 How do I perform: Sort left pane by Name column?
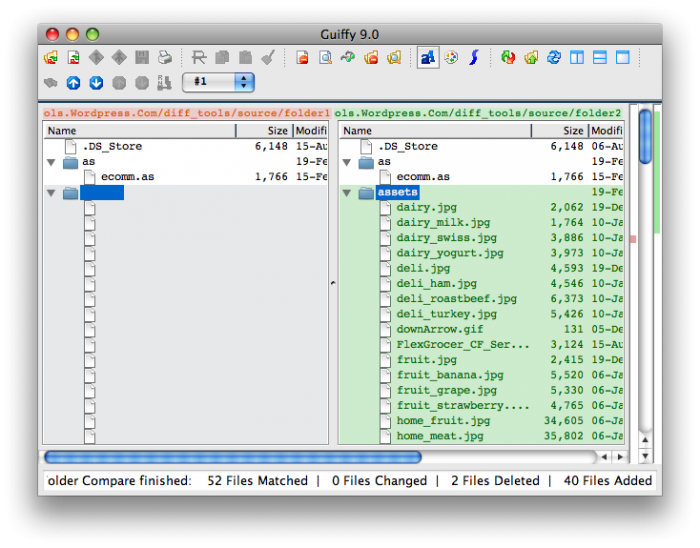coord(139,131)
